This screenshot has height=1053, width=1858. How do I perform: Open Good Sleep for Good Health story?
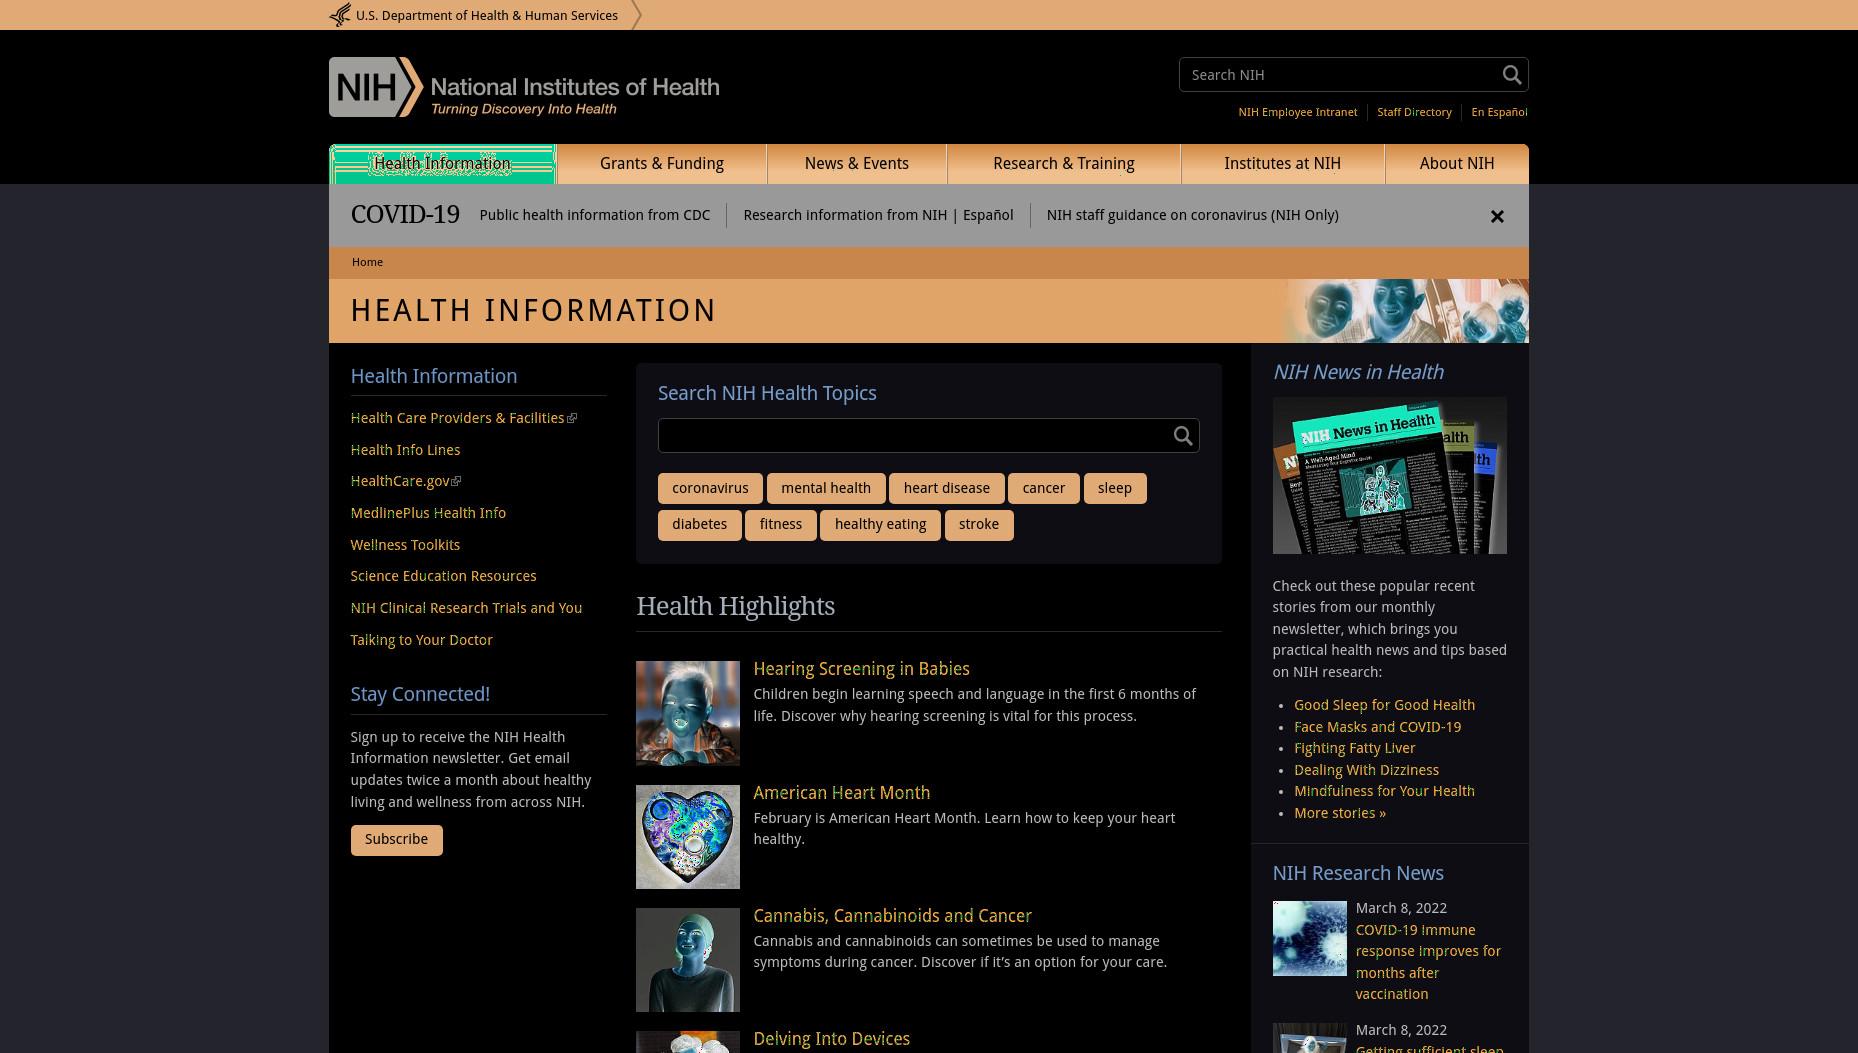pyautogui.click(x=1384, y=705)
